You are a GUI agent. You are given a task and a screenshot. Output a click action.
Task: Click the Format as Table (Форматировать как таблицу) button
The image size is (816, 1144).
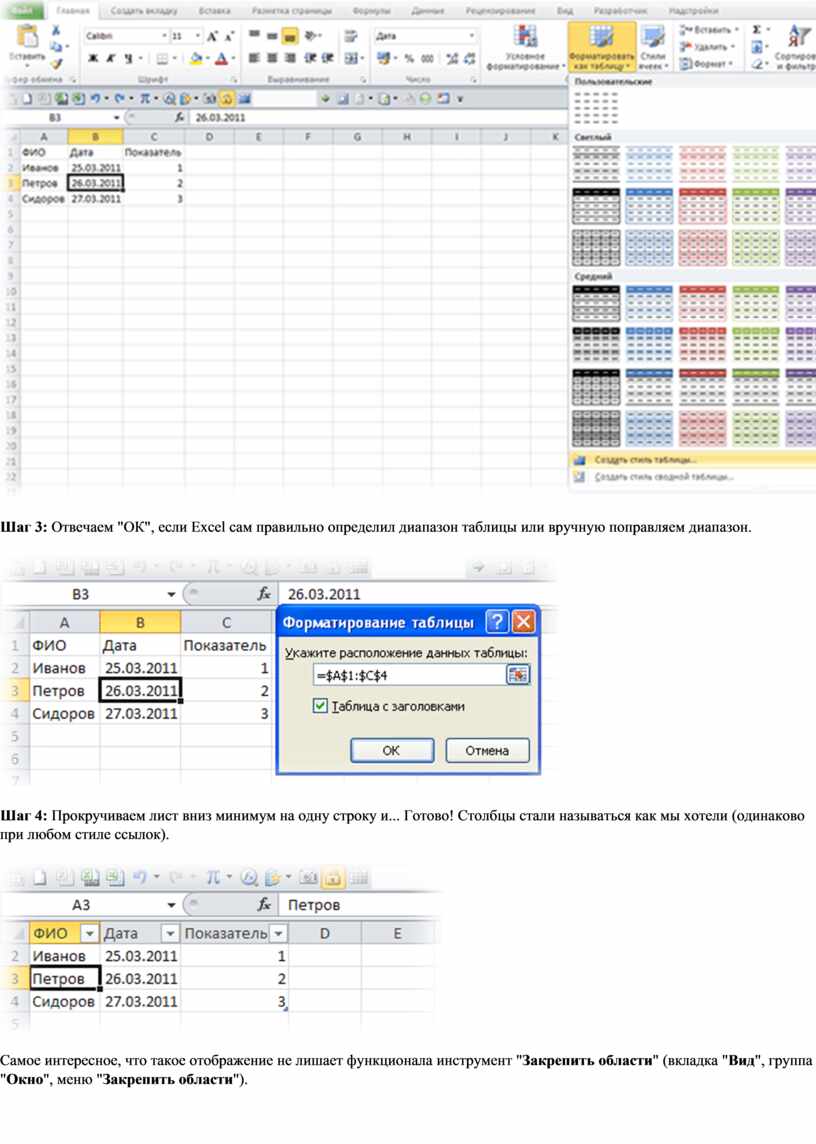pyautogui.click(x=601, y=48)
